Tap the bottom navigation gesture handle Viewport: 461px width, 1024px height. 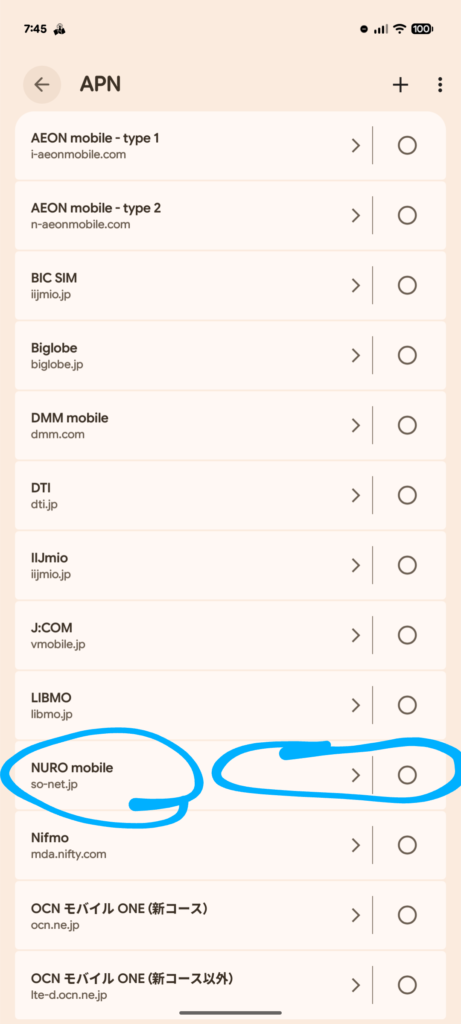230,1013
